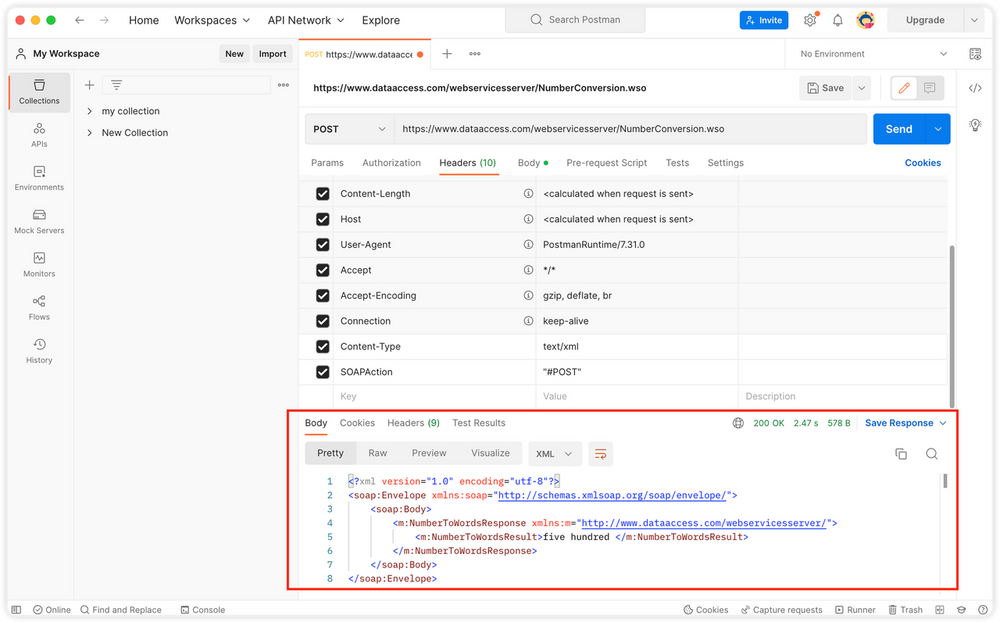Uncheck the Content-Type header checkbox
The width and height of the screenshot is (1000, 623).
pyautogui.click(x=323, y=347)
